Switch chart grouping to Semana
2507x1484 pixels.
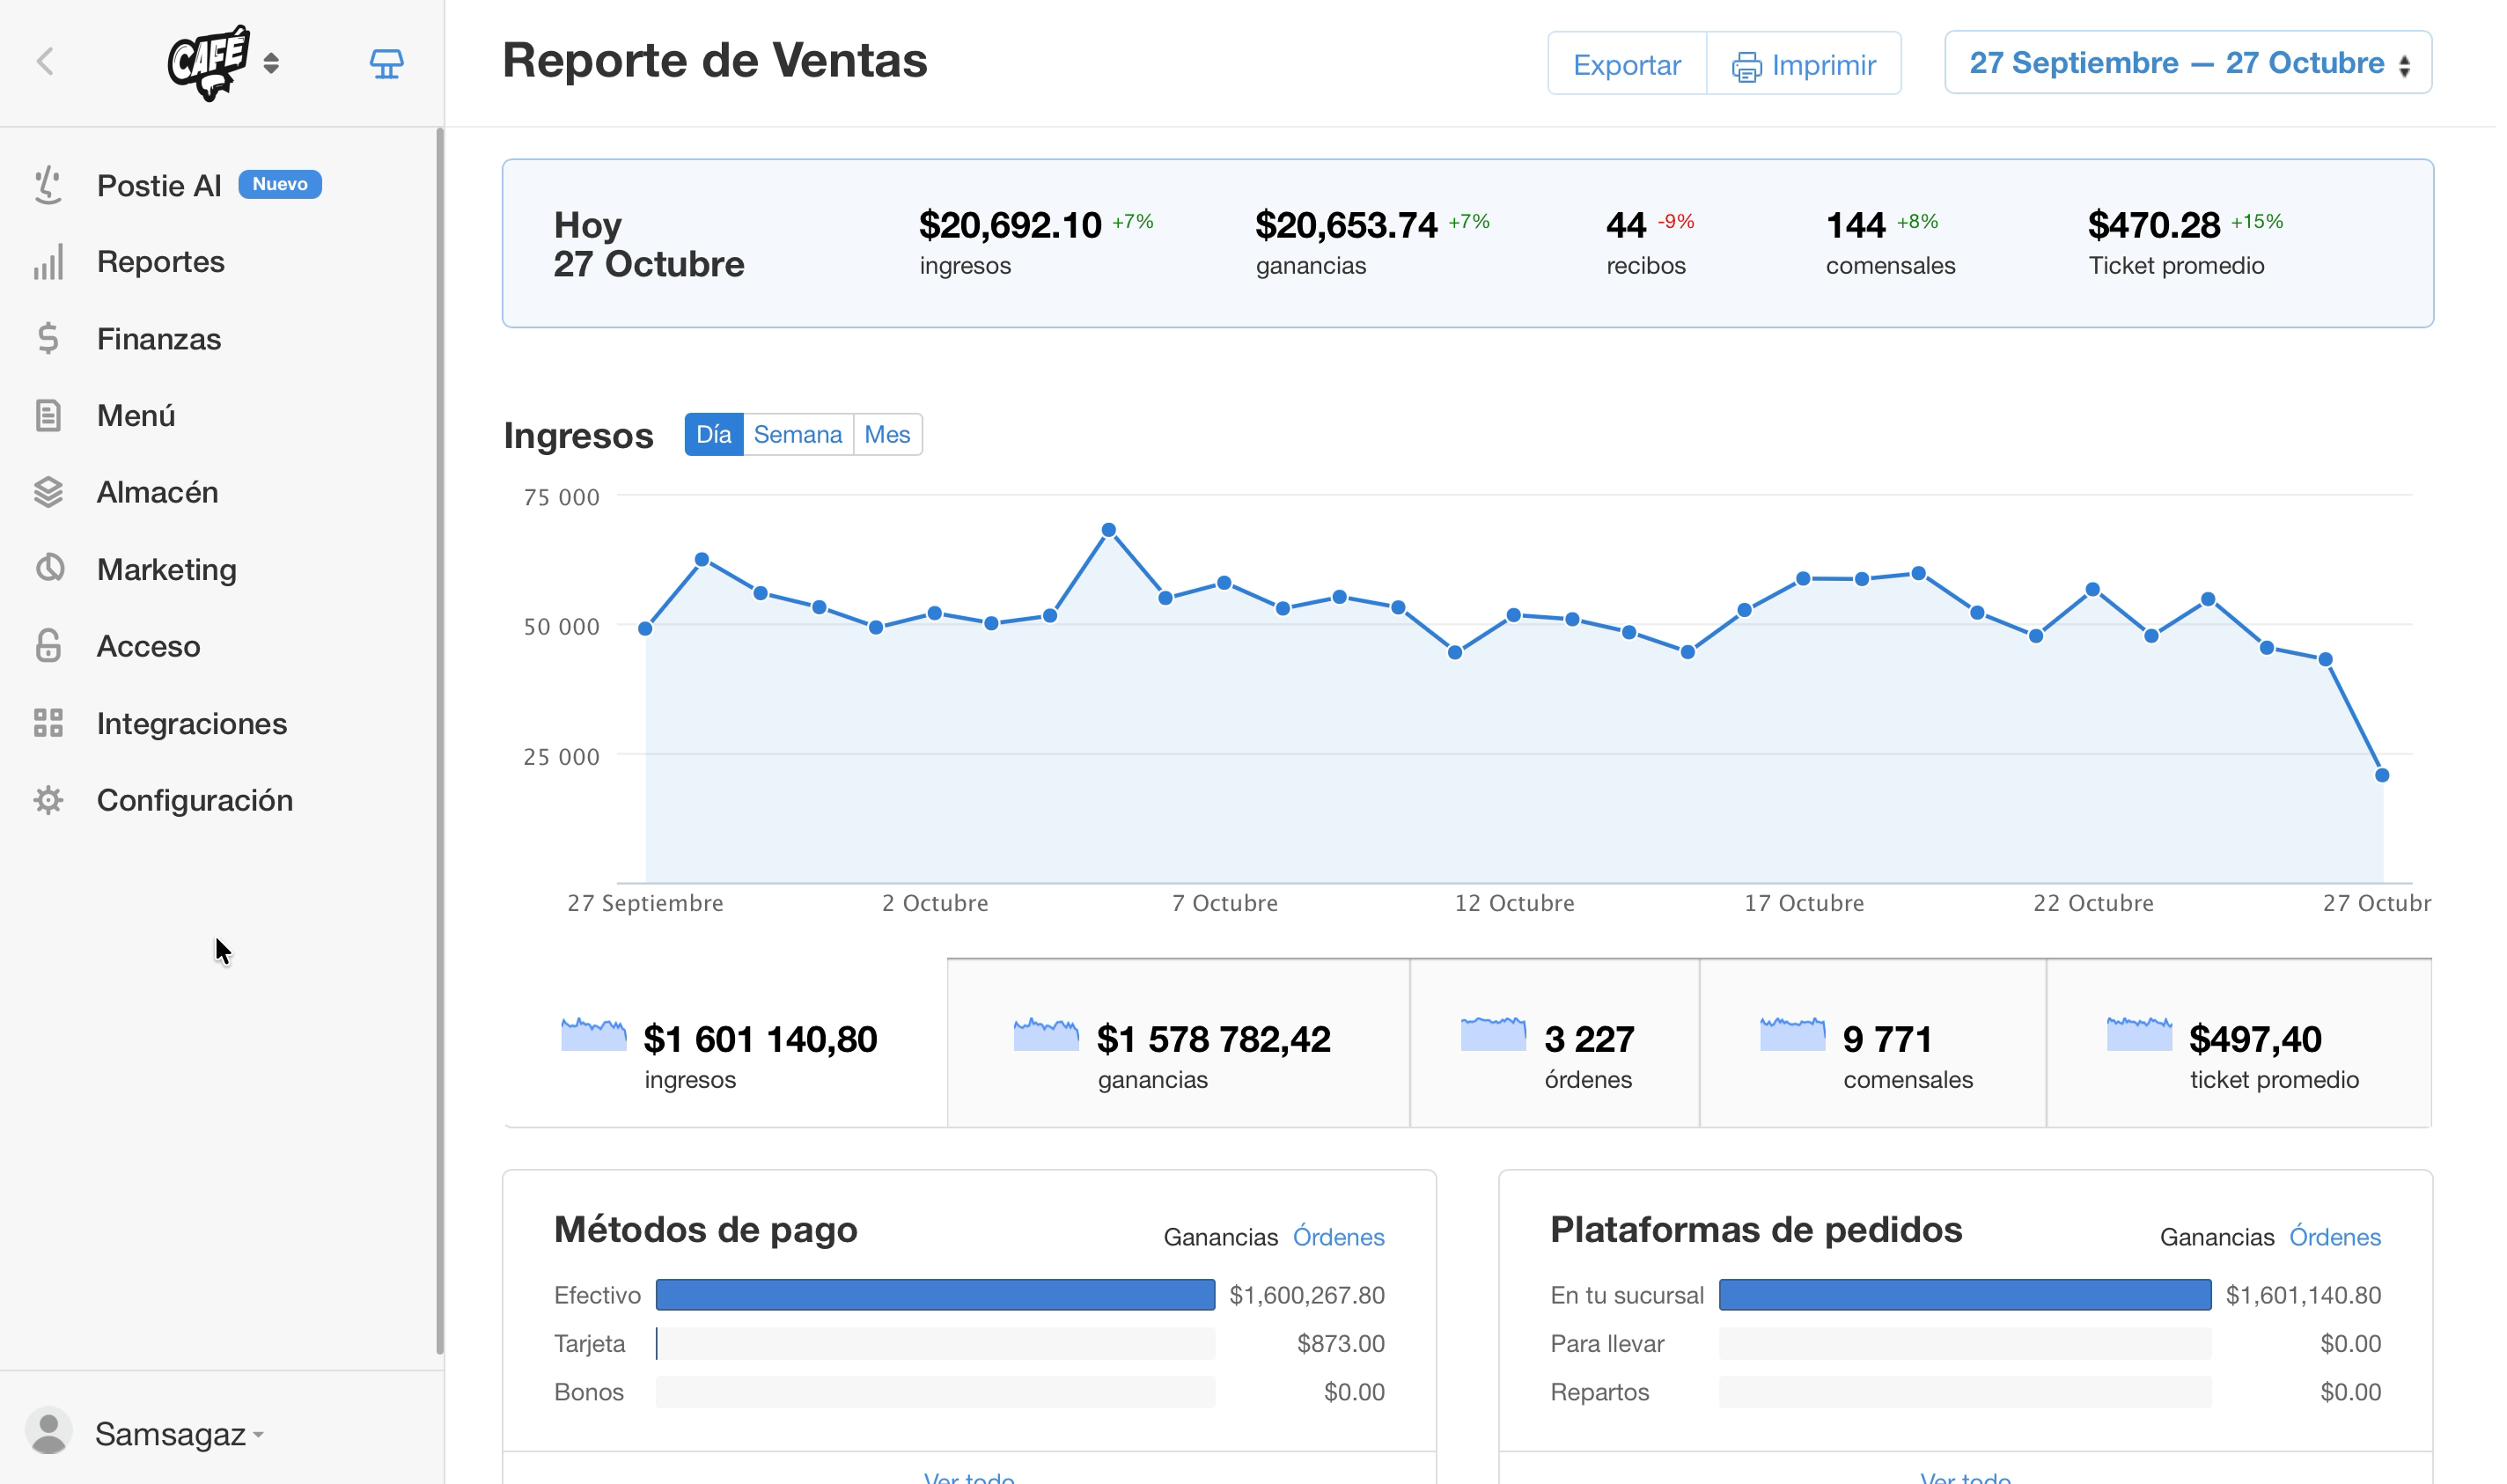[798, 434]
